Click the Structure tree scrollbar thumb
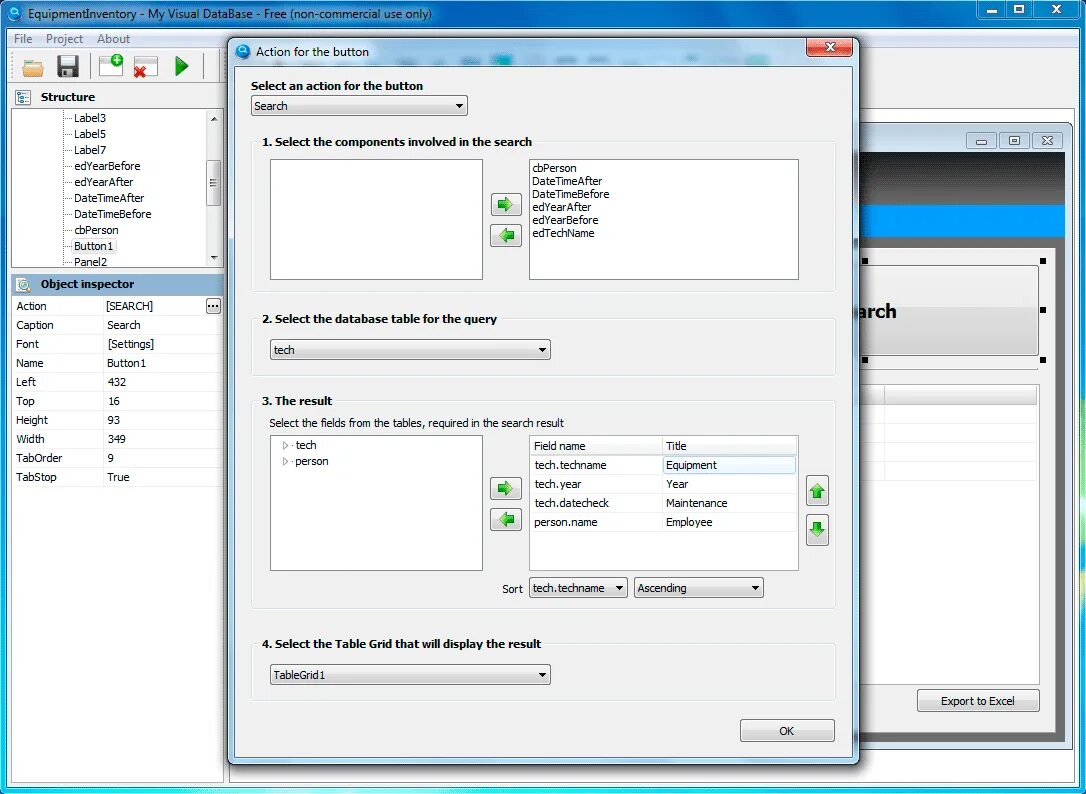1086x794 pixels. (213, 183)
